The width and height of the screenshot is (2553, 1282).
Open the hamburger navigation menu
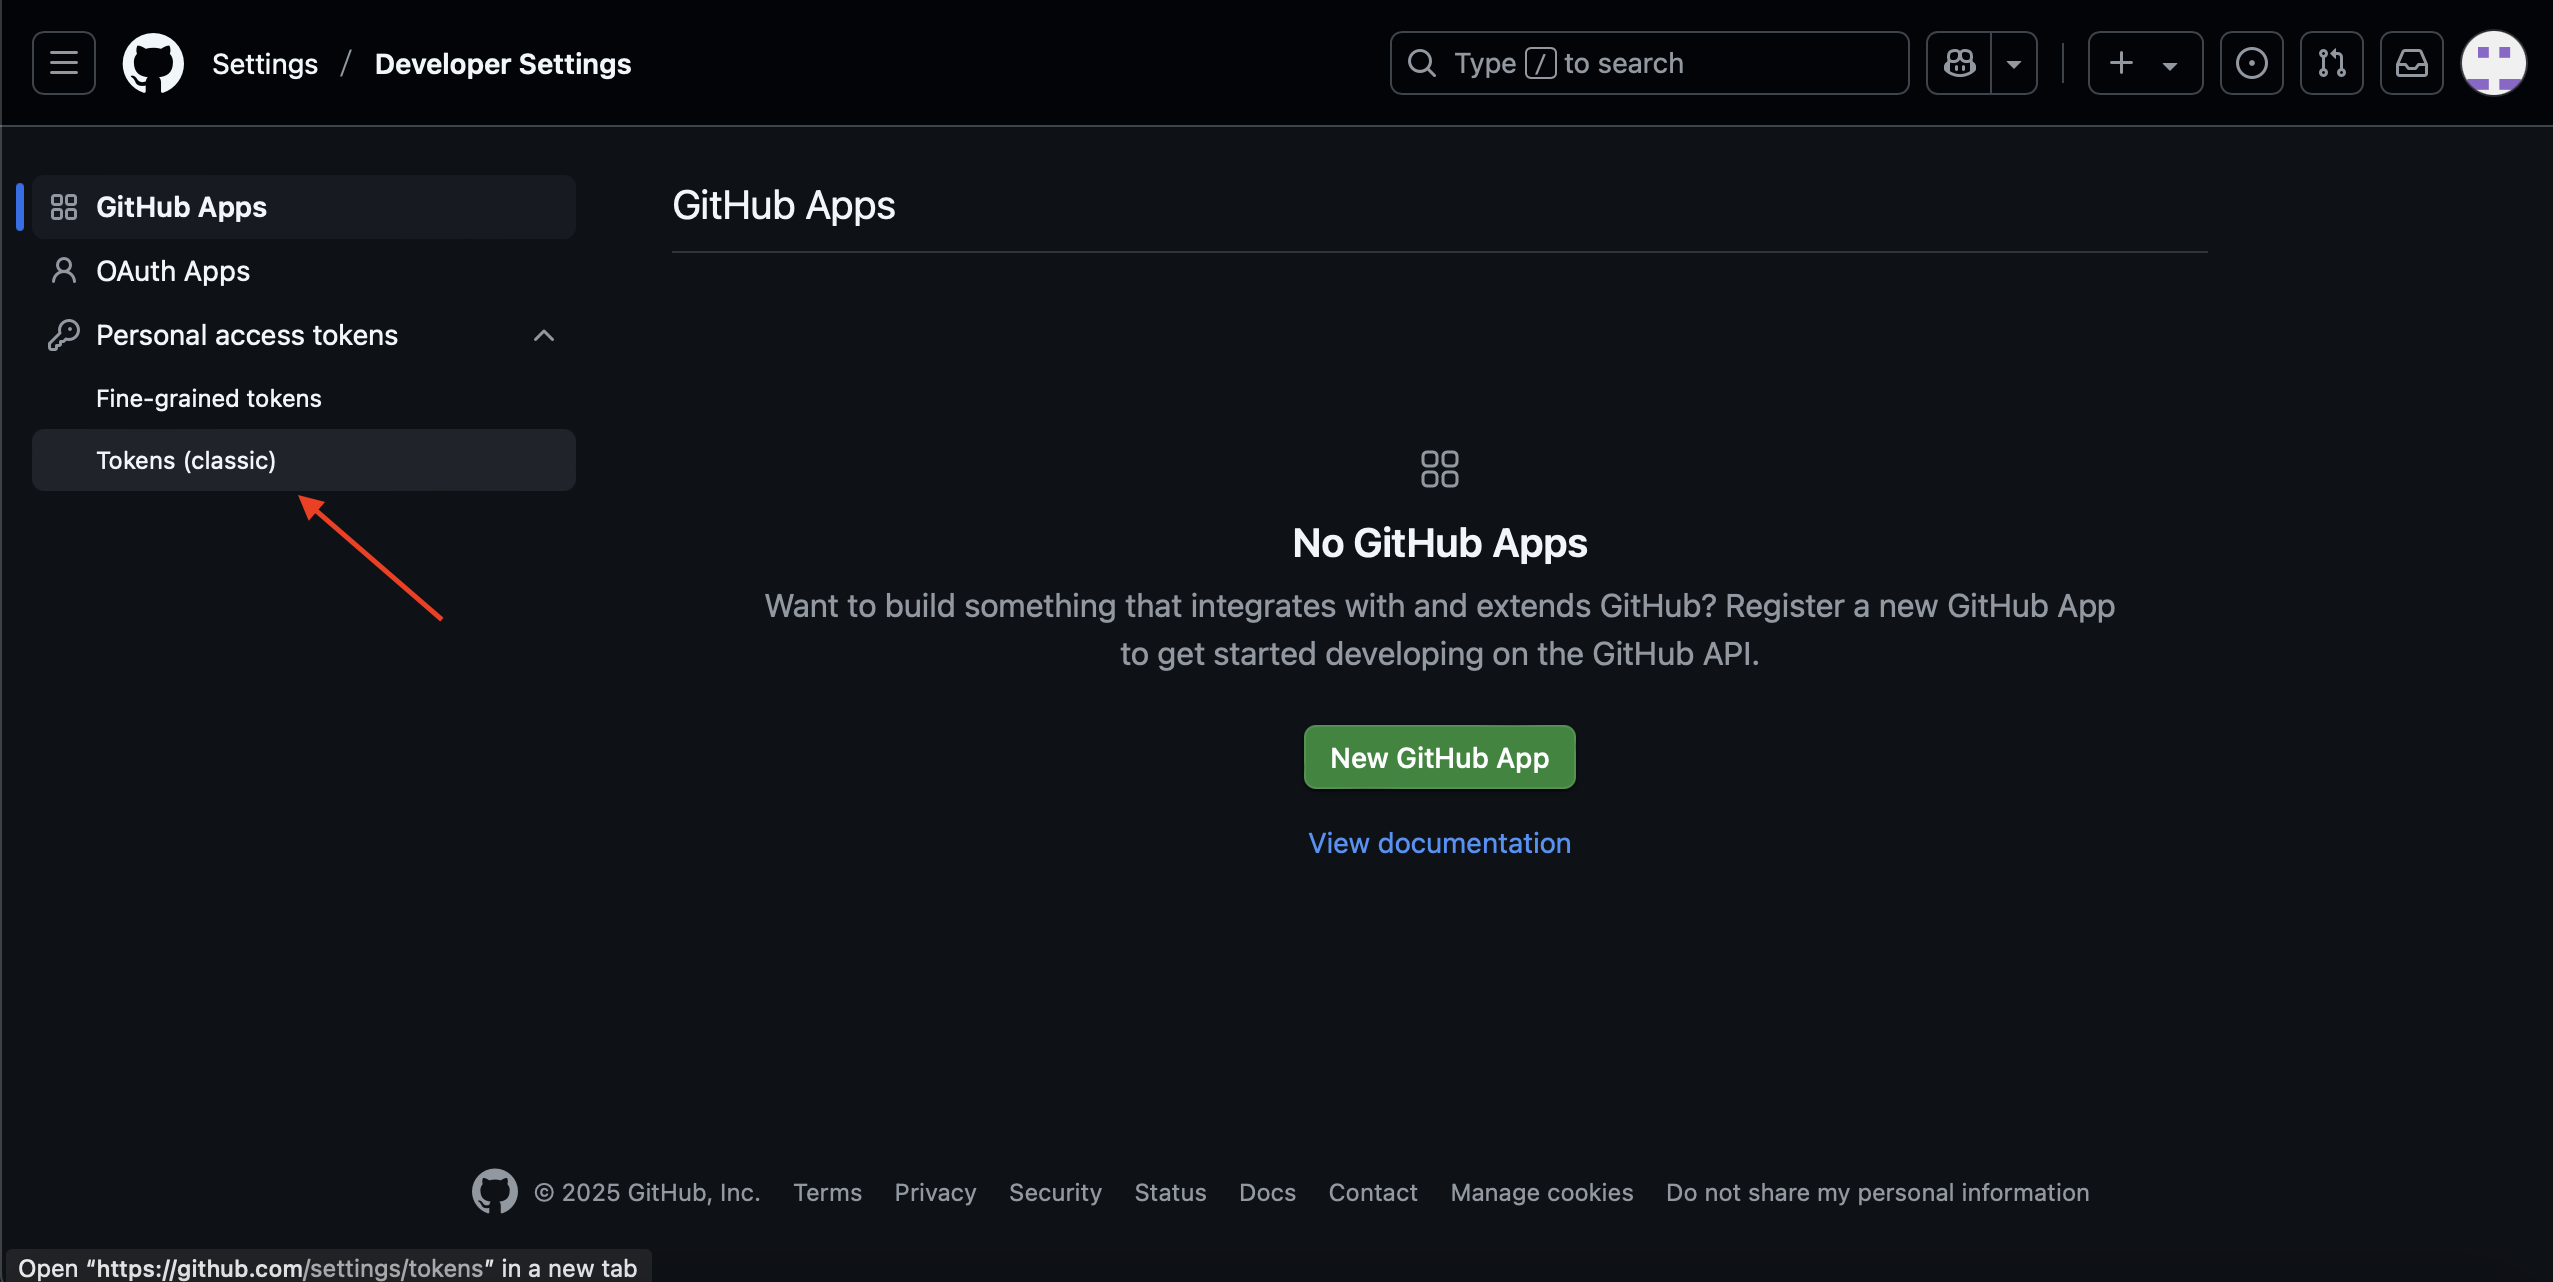click(64, 63)
